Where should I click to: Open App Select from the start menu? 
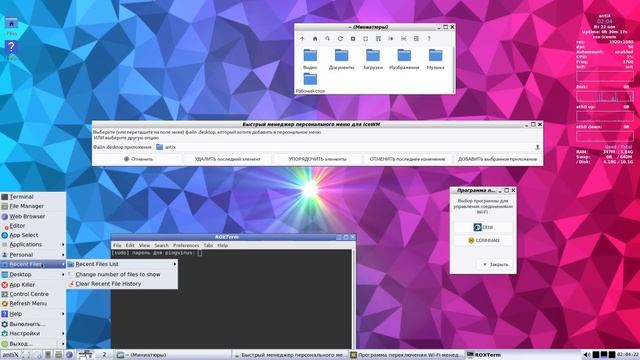33,235
